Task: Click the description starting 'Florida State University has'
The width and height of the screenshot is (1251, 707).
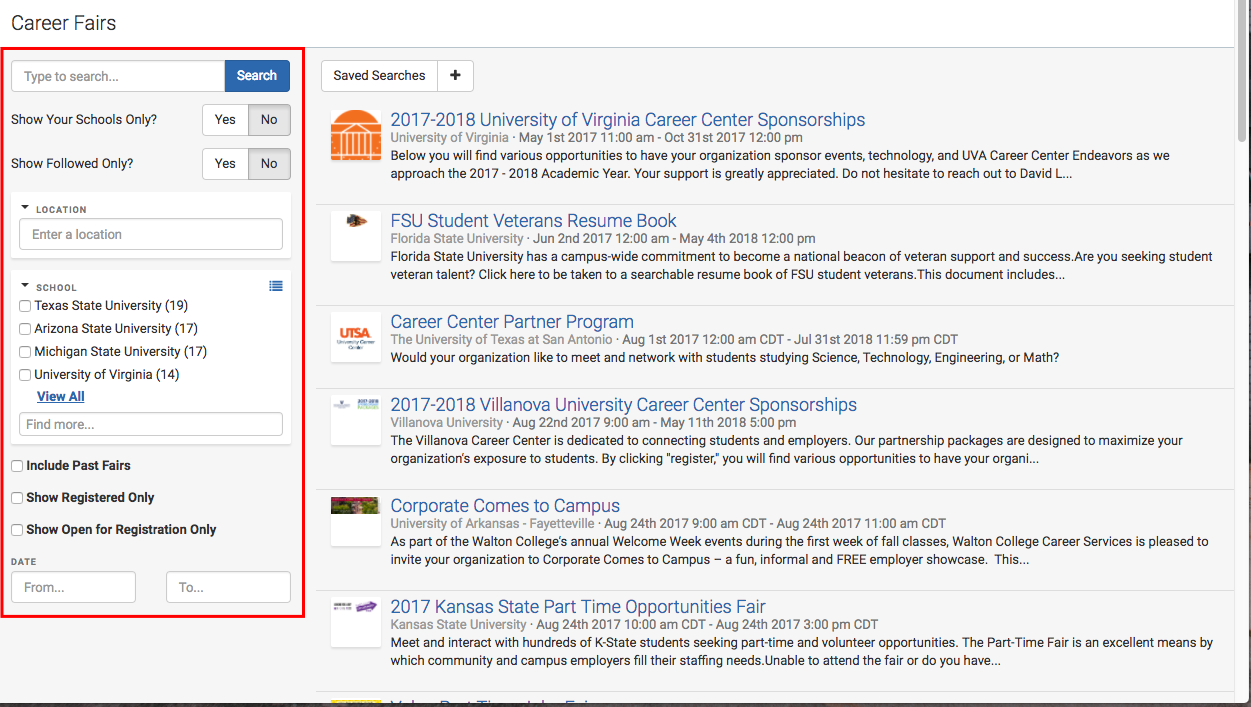Action: click(801, 265)
